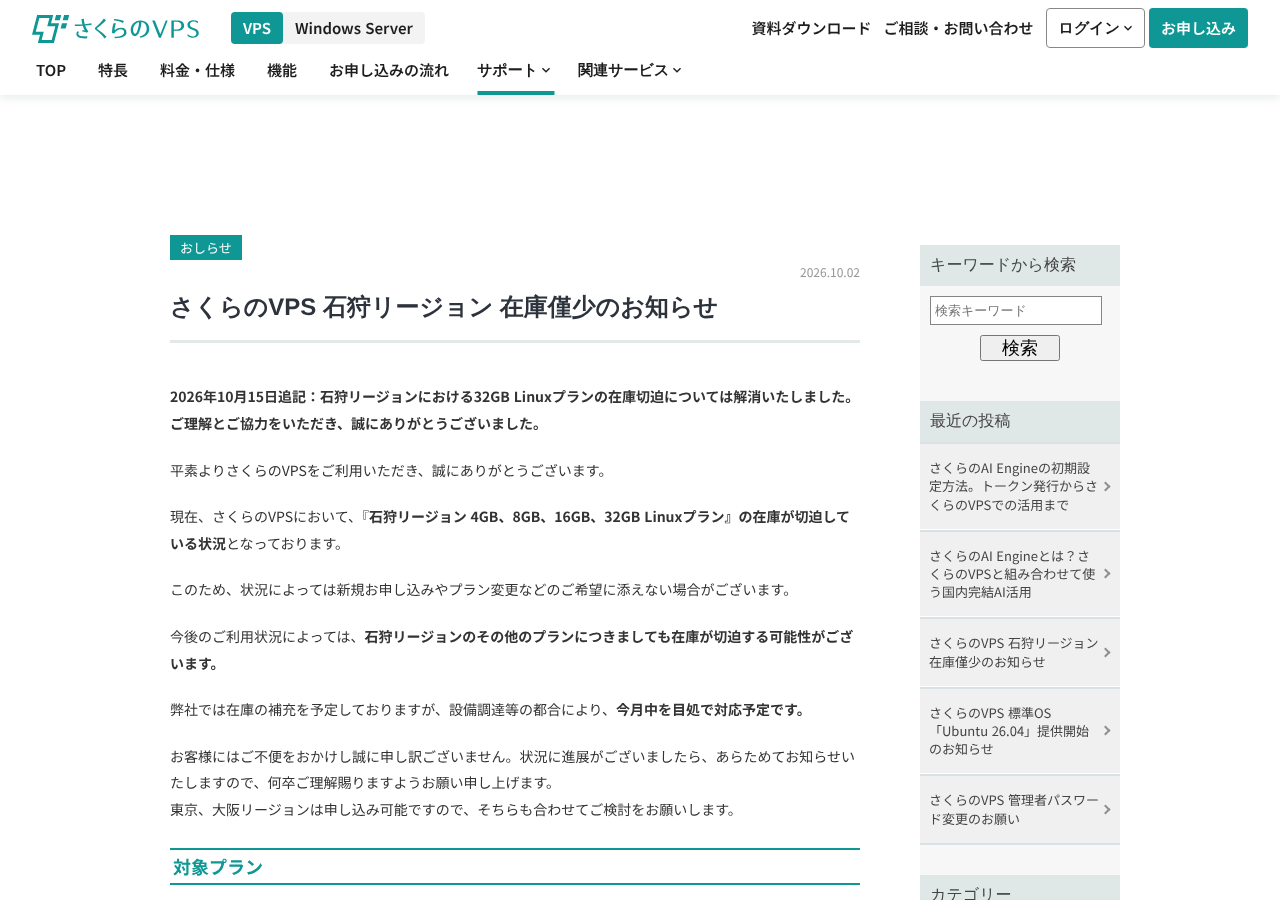Click the 検索 search button
The width and height of the screenshot is (1280, 900).
pyautogui.click(x=1020, y=348)
